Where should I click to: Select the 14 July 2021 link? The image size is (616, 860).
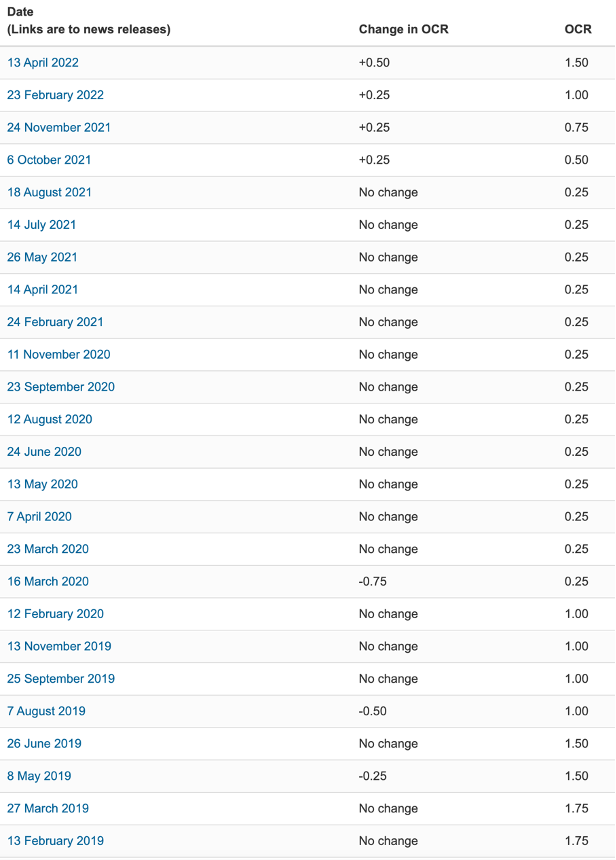[x=42, y=225]
